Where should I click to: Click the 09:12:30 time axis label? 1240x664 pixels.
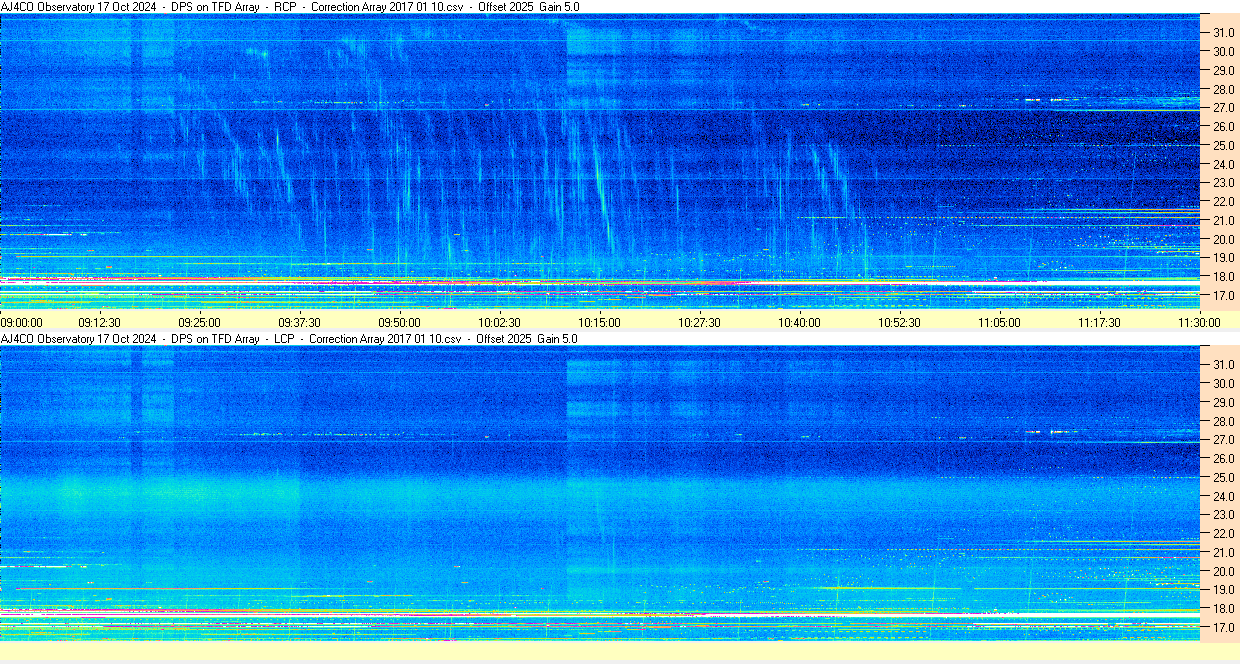click(x=100, y=322)
